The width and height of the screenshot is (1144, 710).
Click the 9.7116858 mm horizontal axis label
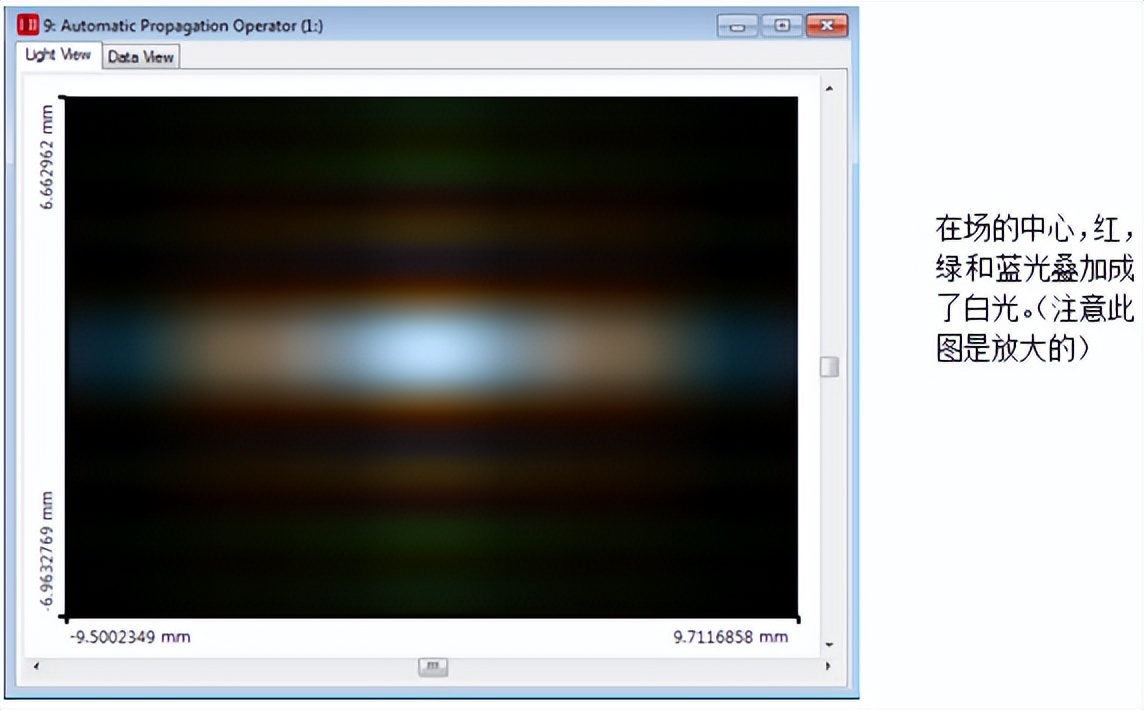(730, 637)
